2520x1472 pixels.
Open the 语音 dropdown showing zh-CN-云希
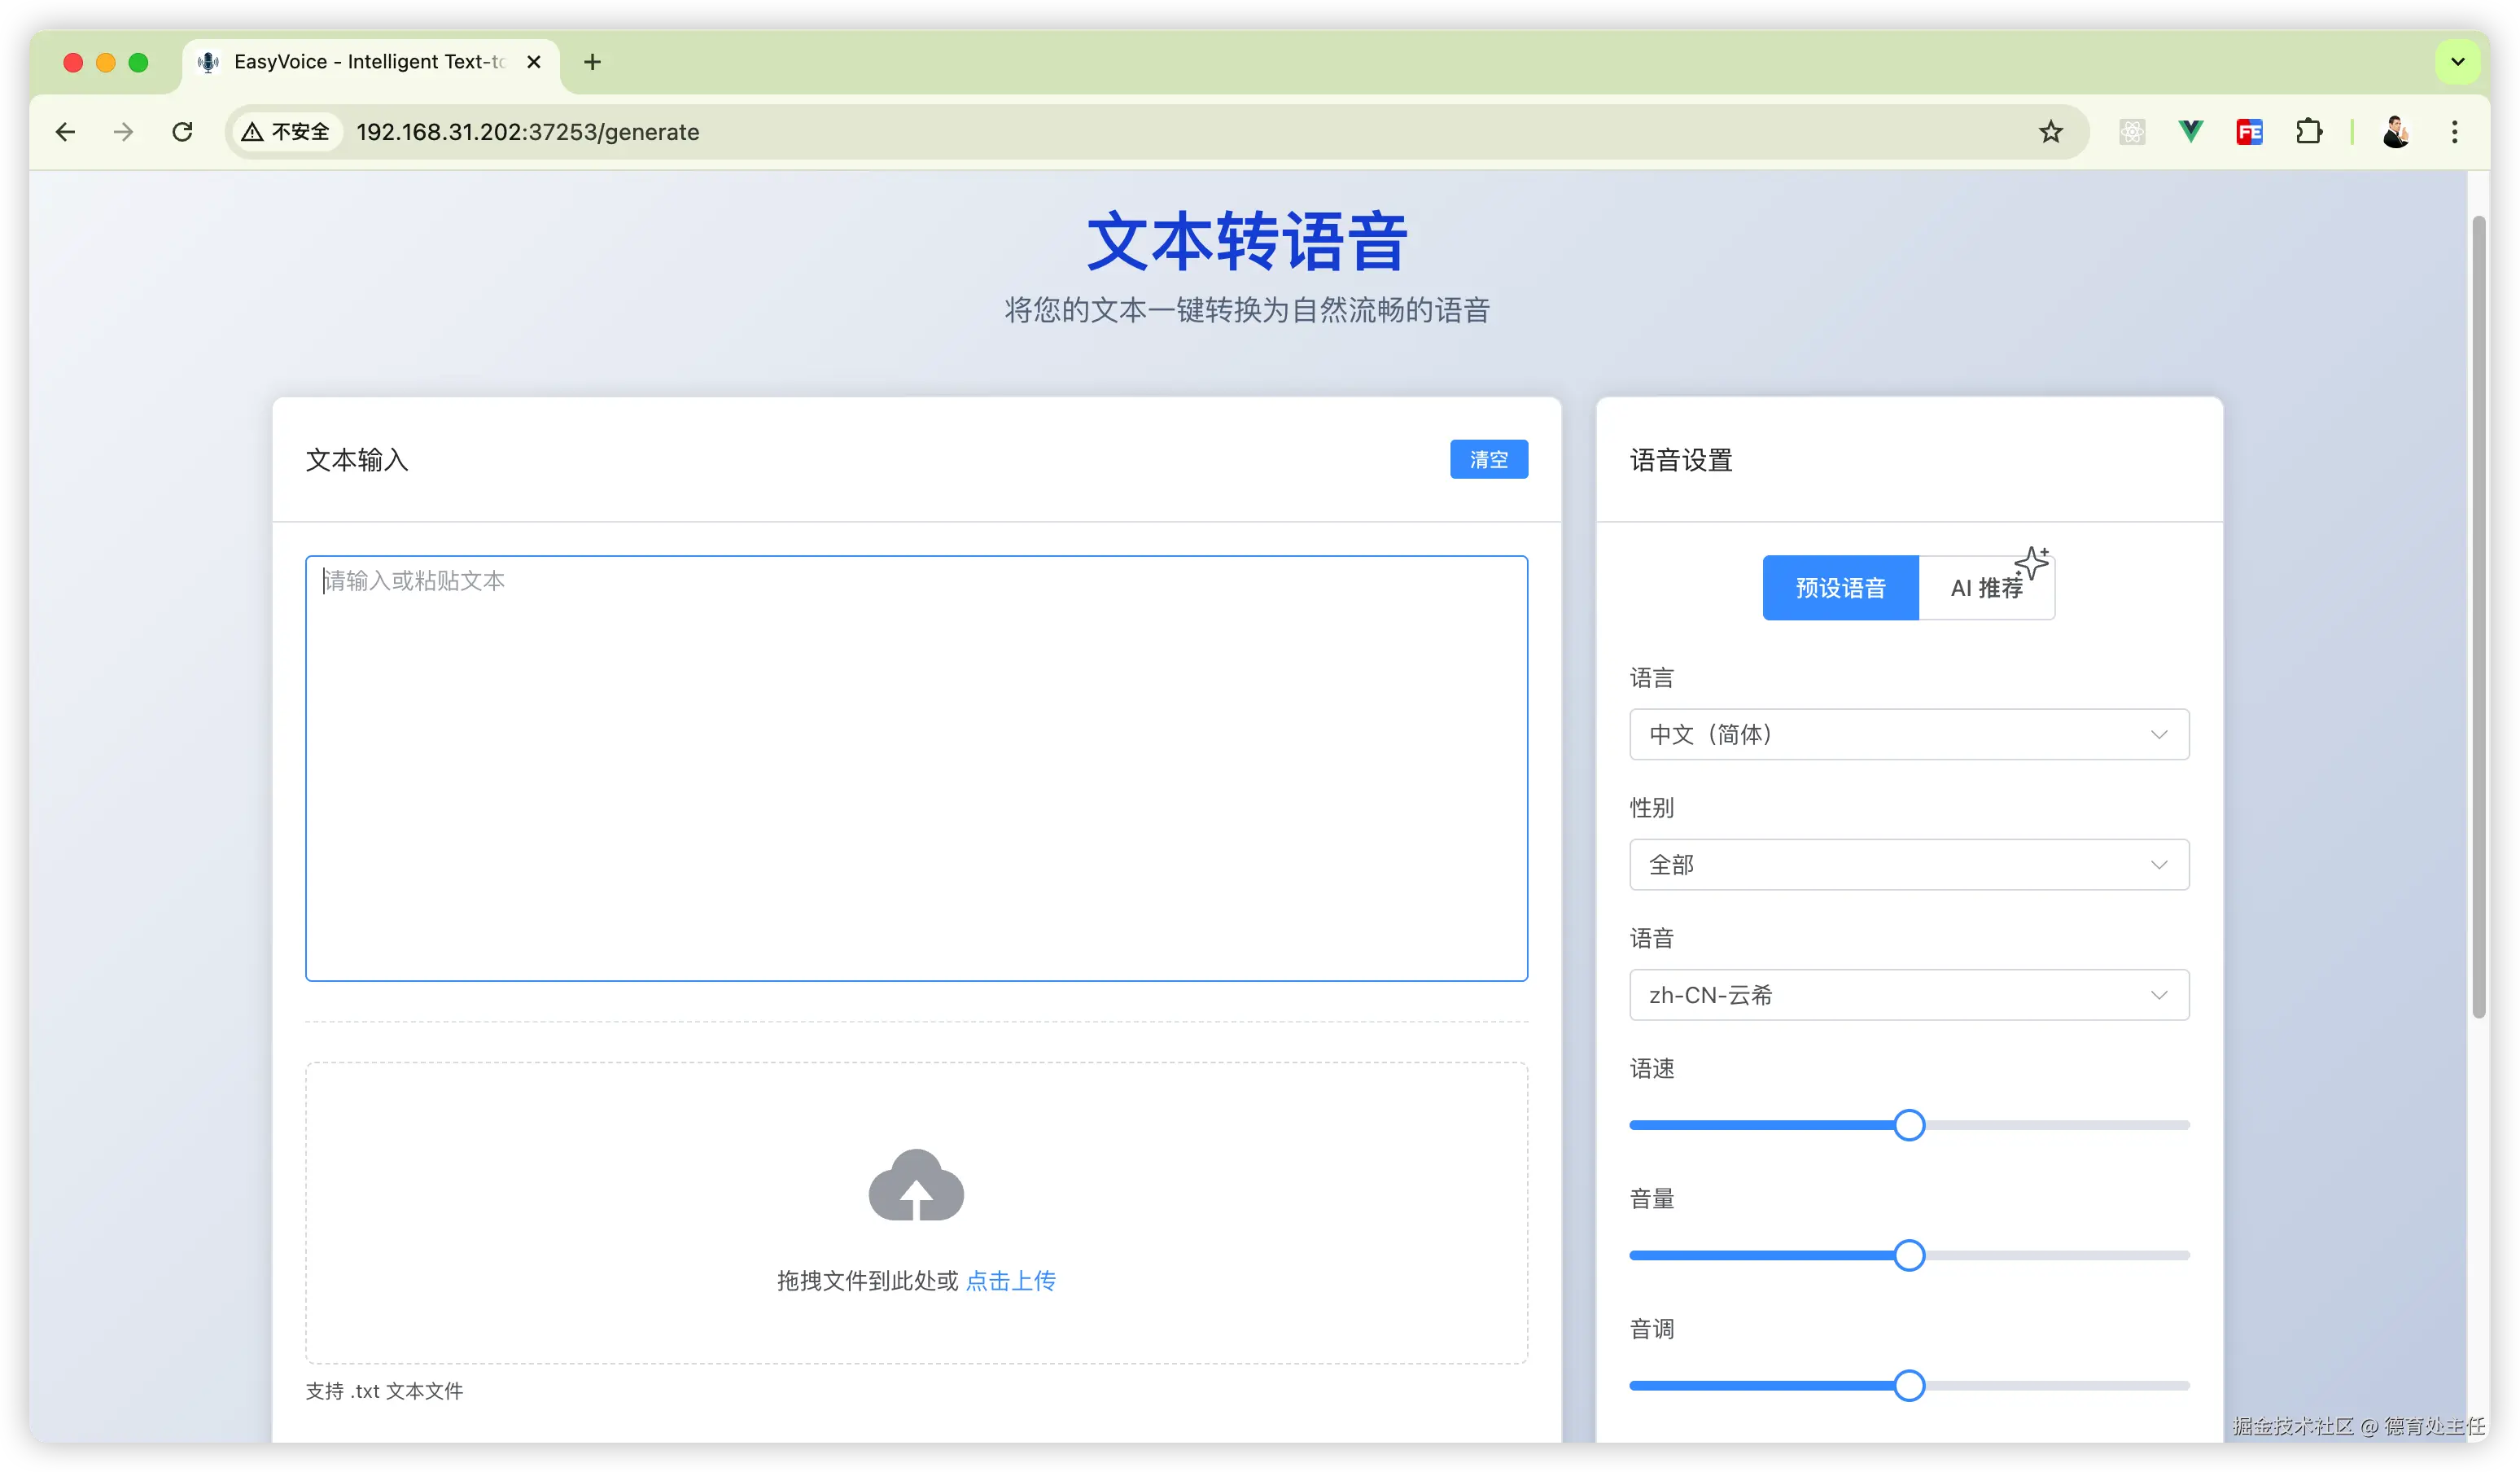click(x=1909, y=995)
